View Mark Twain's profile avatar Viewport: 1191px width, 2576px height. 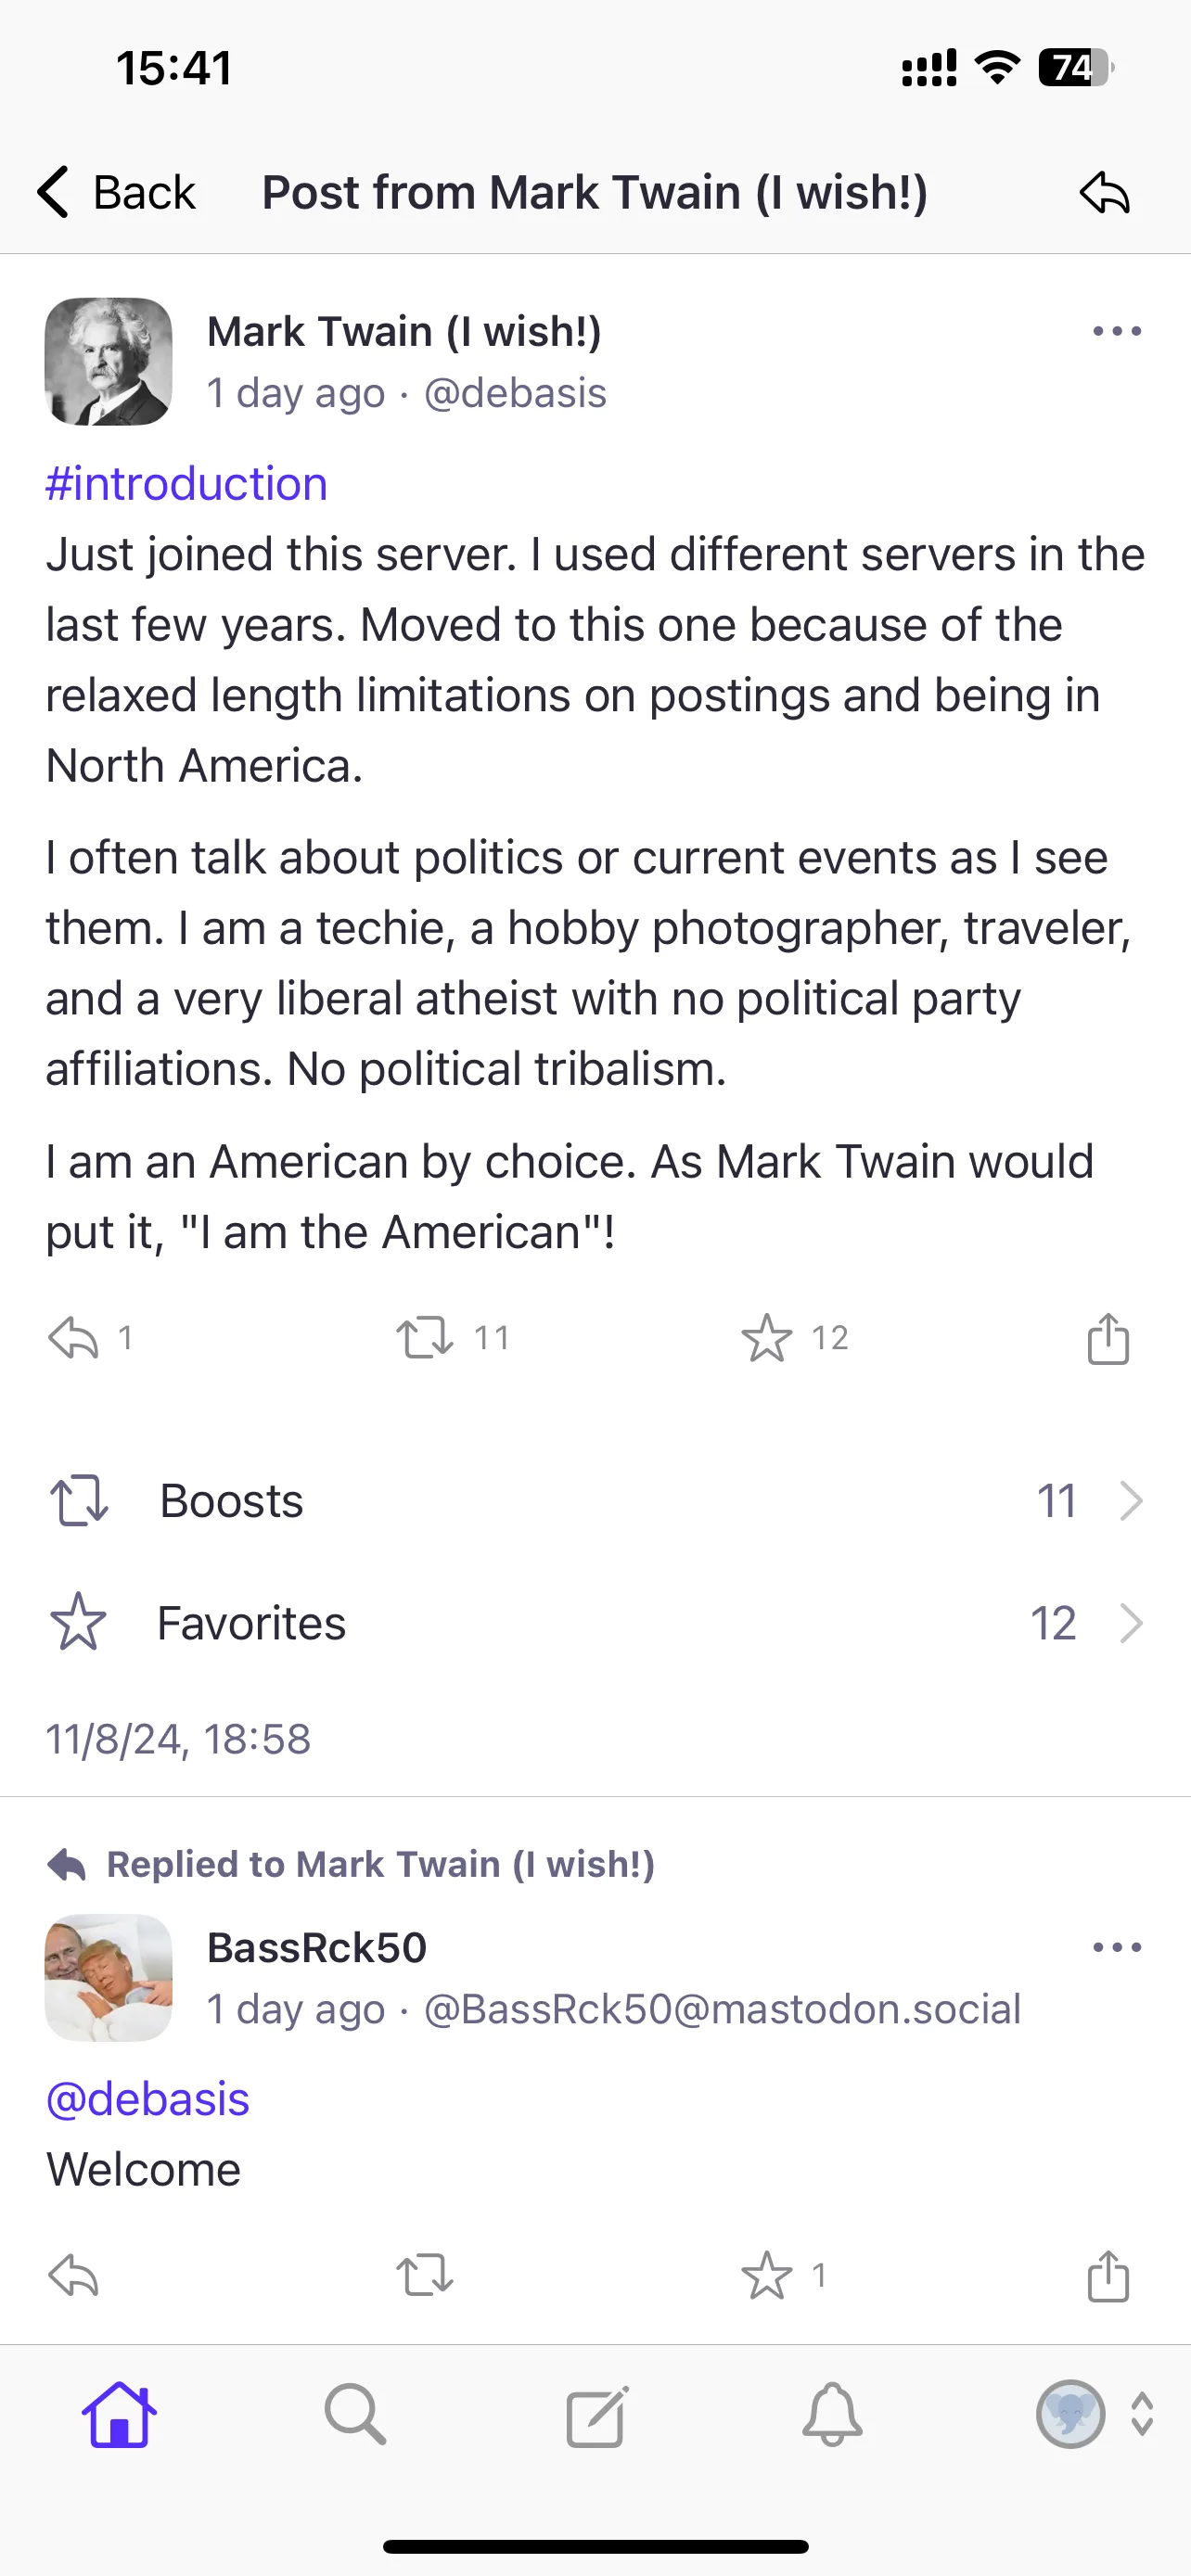(109, 361)
